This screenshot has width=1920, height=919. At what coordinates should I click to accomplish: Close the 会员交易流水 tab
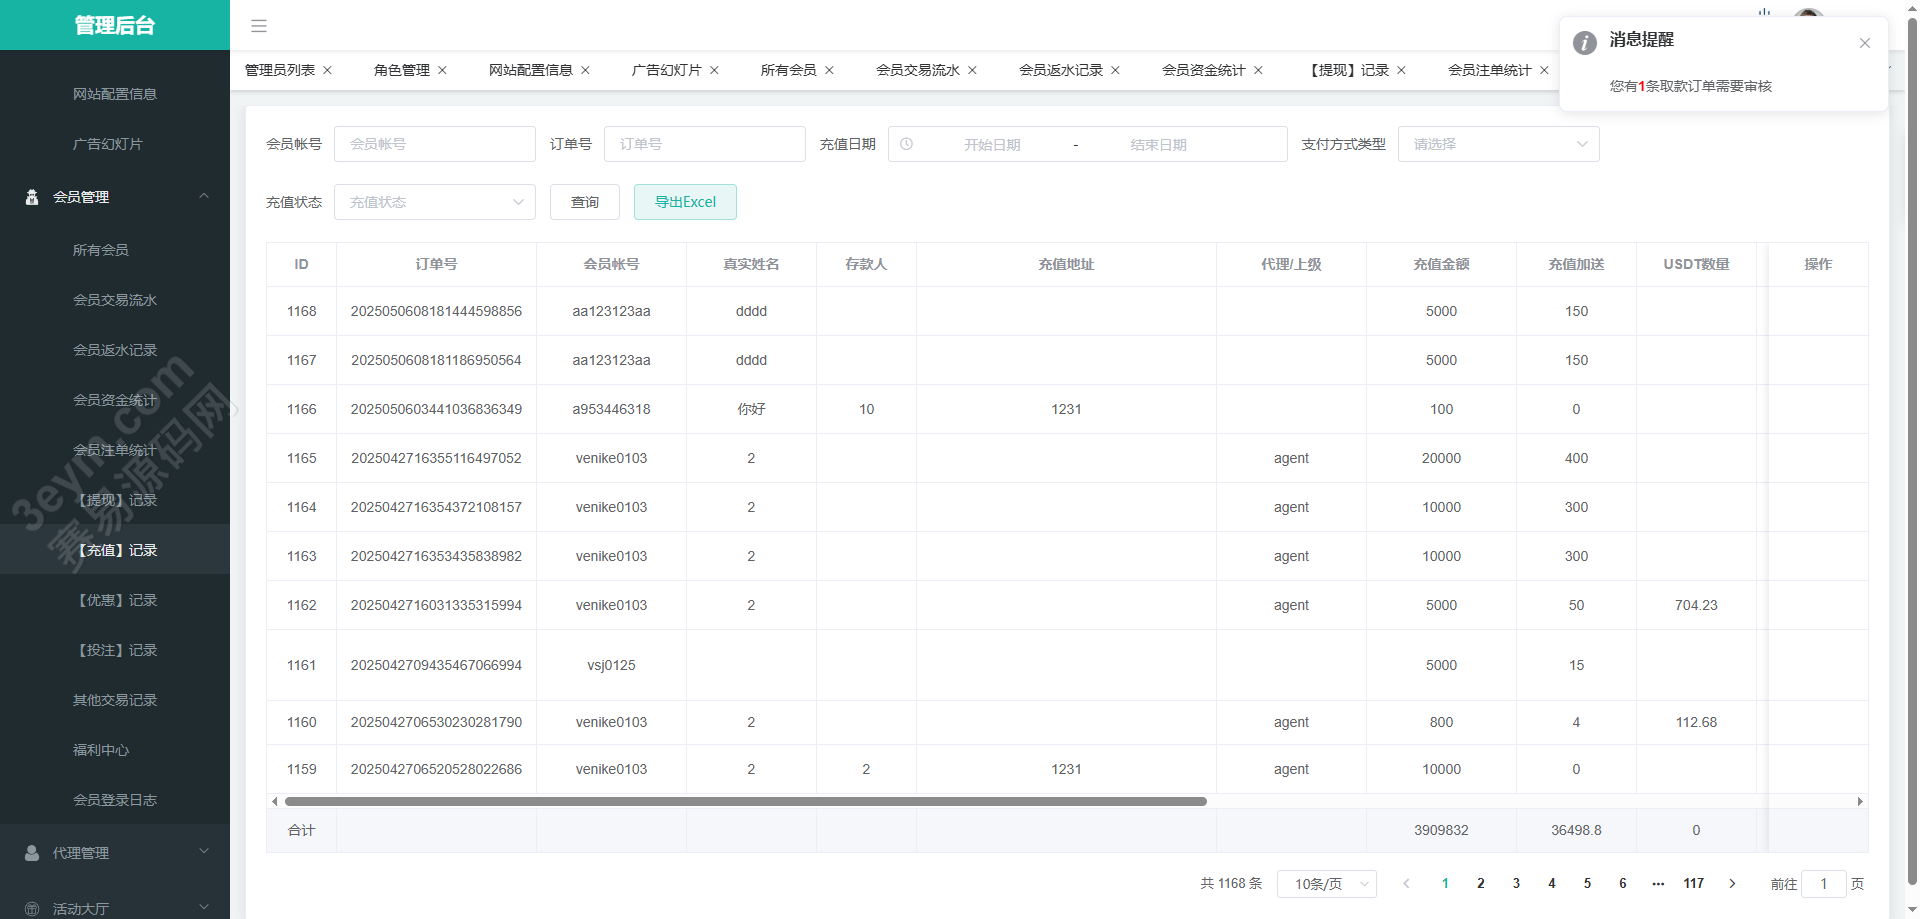pyautogui.click(x=972, y=70)
